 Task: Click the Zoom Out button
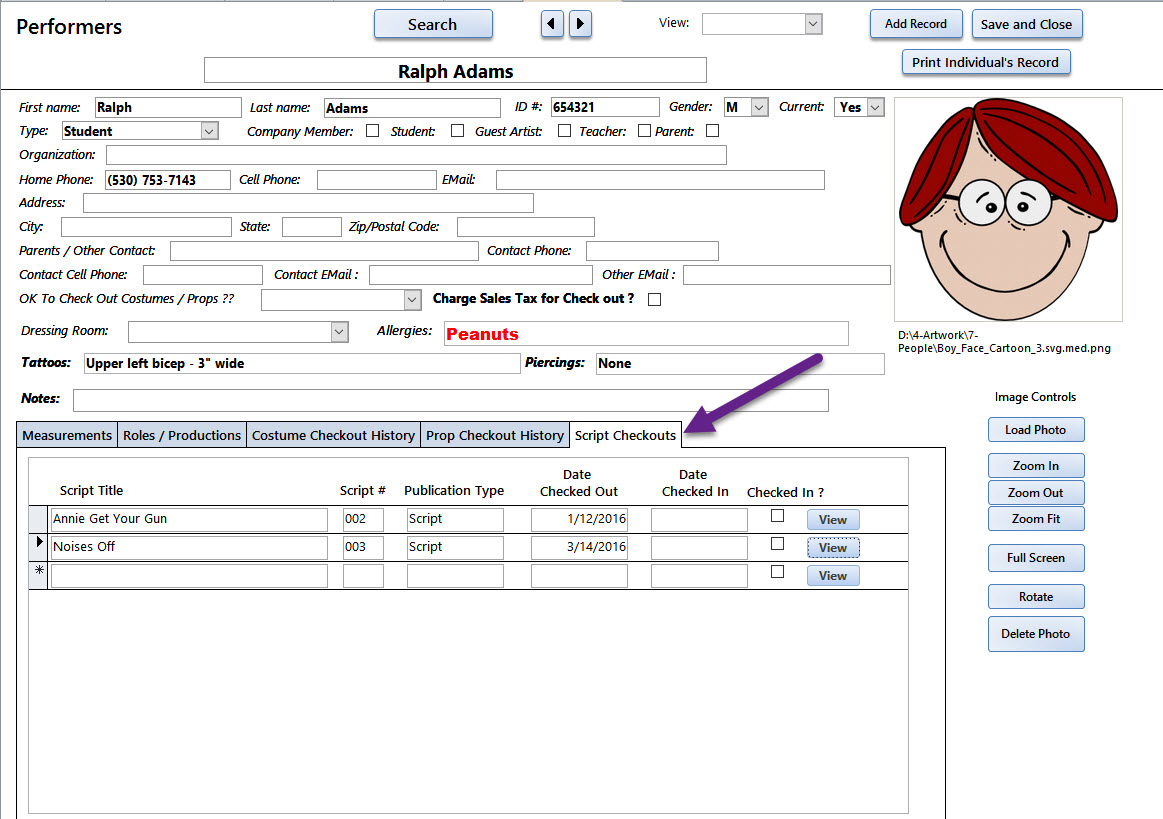coord(1036,493)
